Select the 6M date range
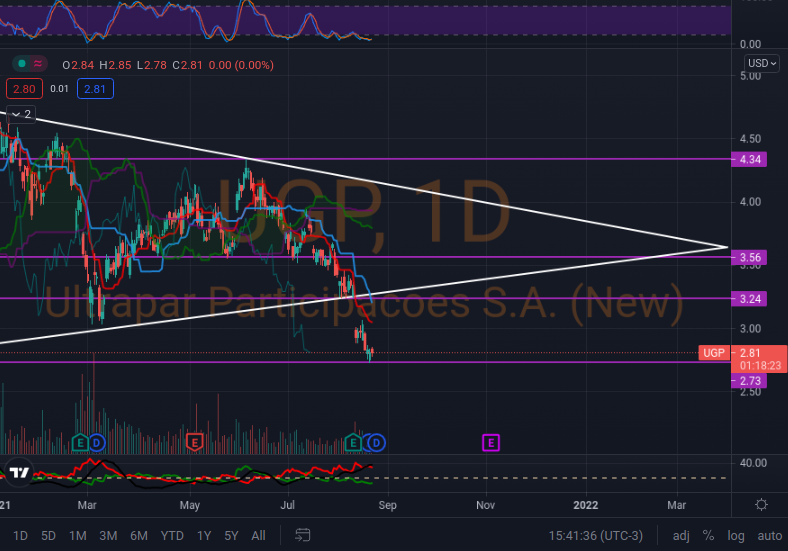 139,536
